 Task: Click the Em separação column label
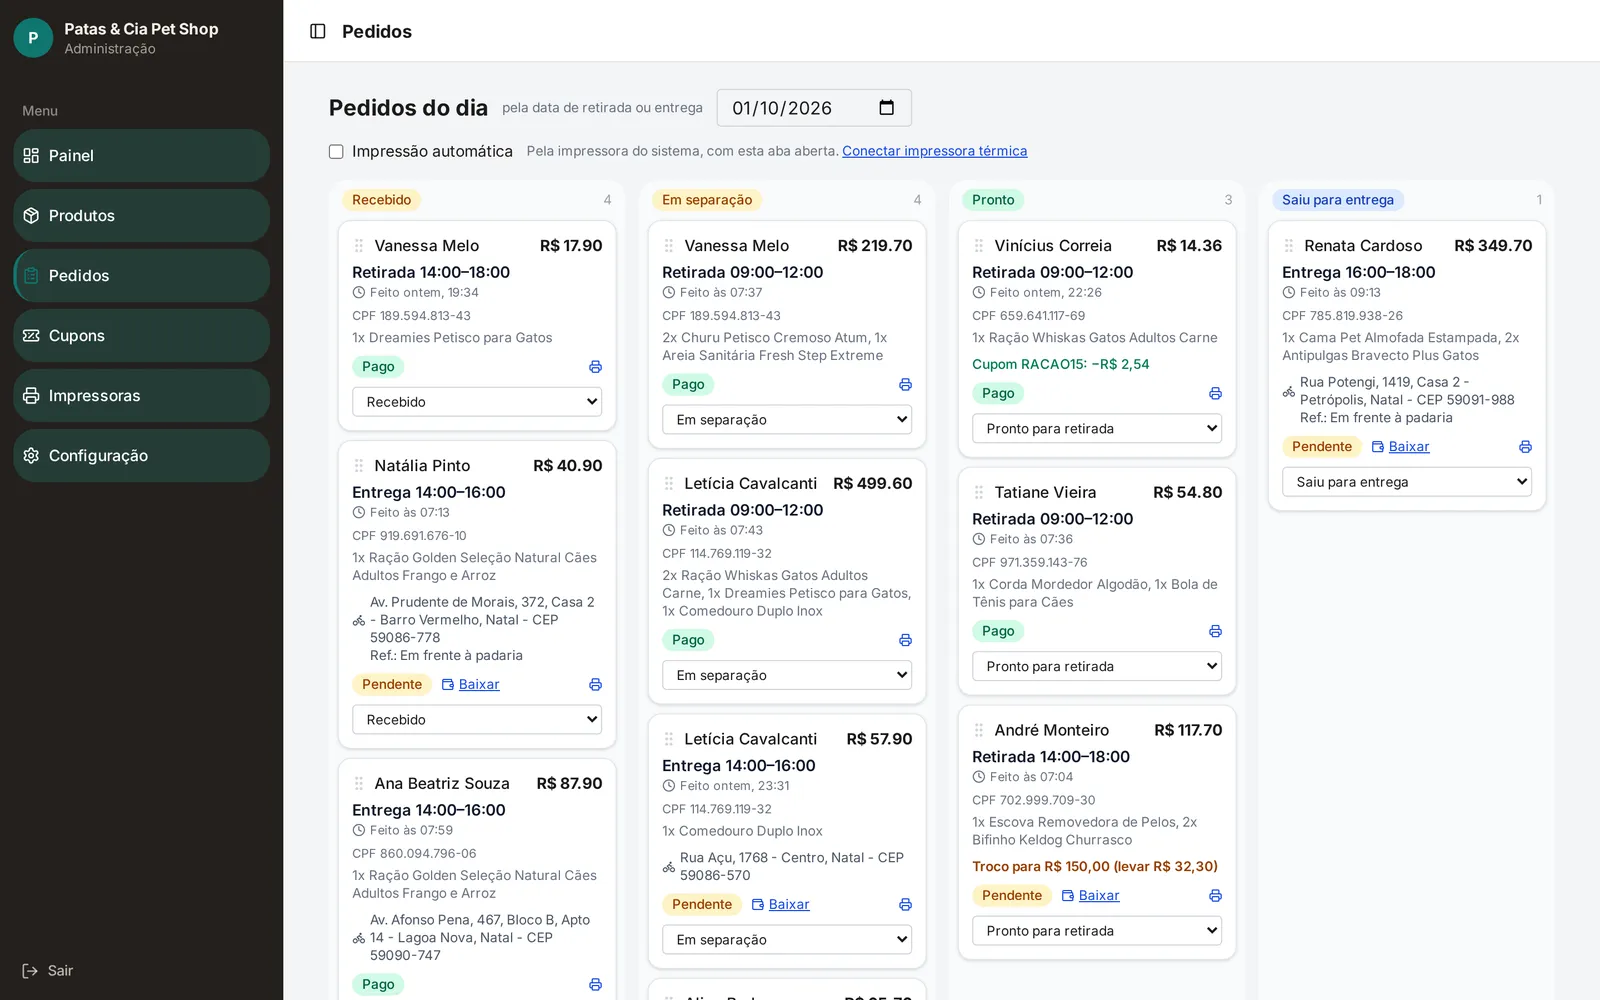pos(707,200)
